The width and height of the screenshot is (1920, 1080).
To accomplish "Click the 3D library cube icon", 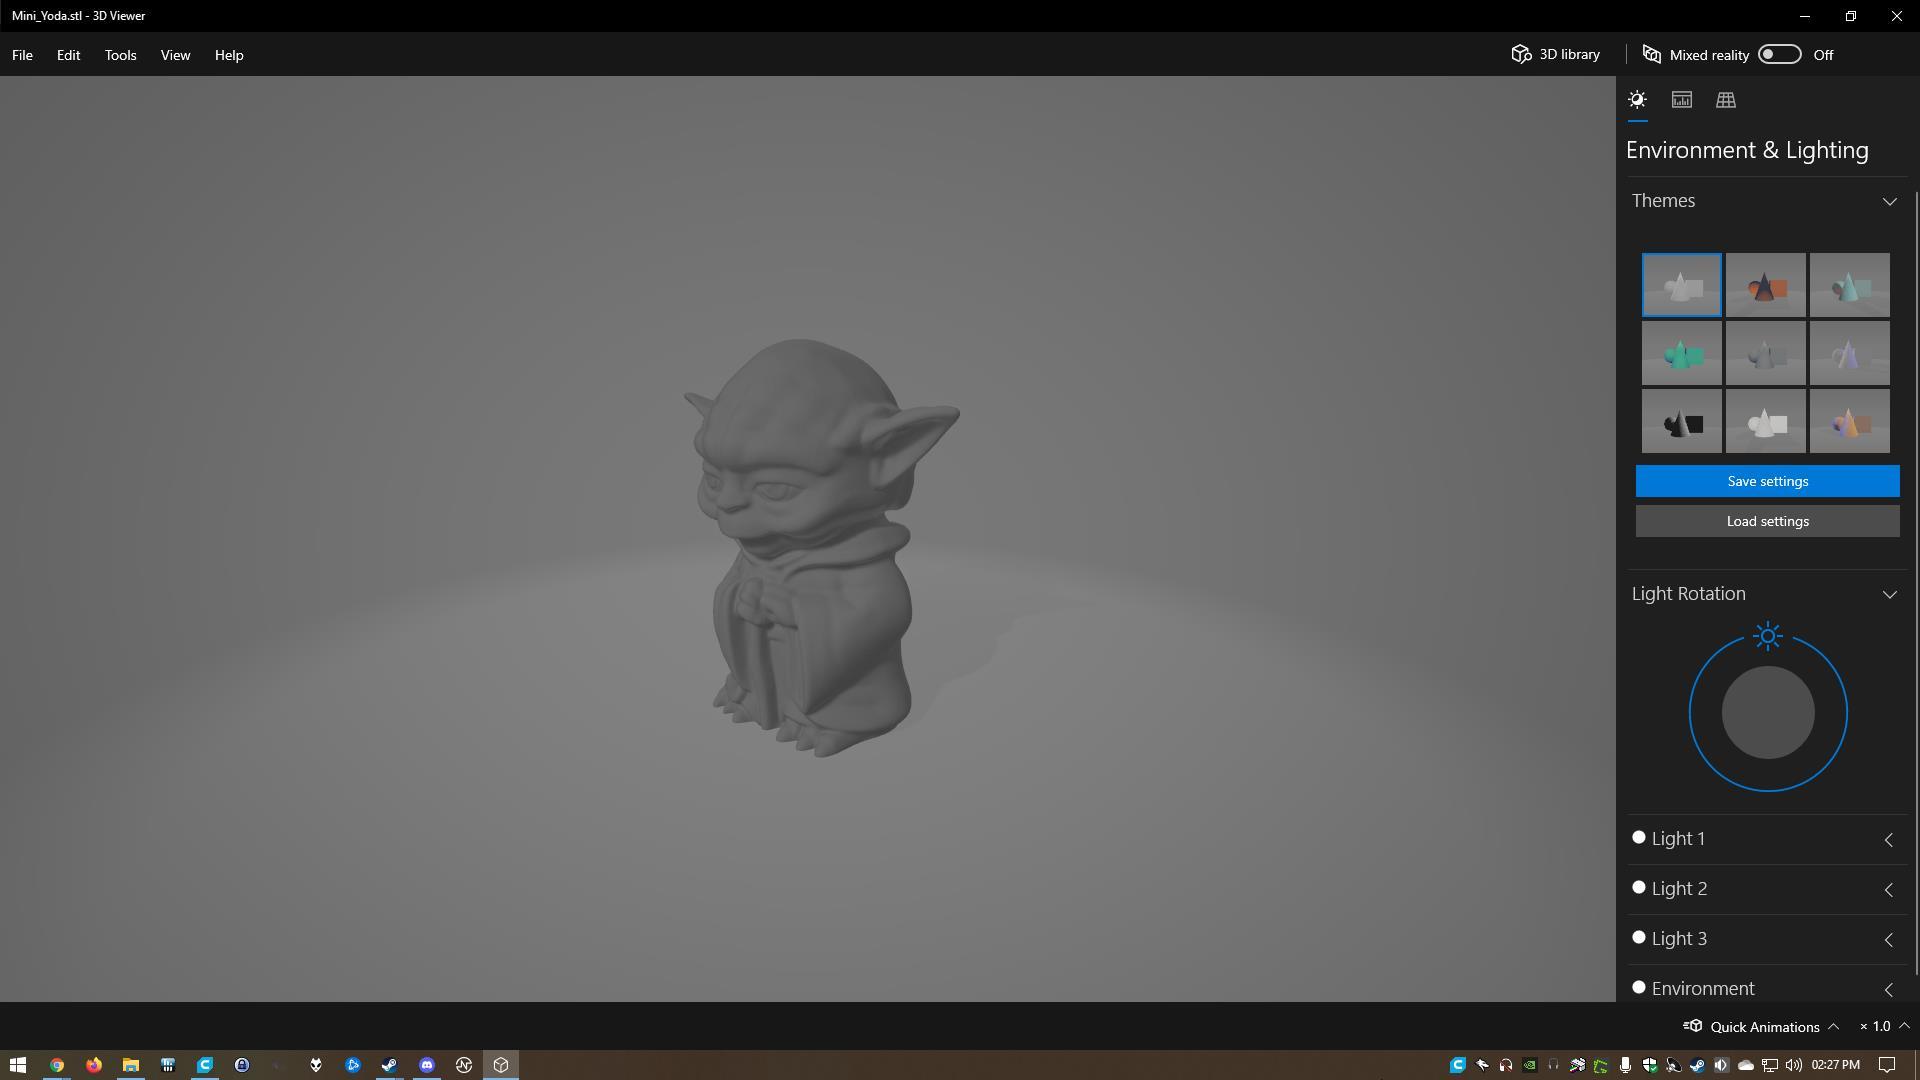I will (x=1521, y=54).
